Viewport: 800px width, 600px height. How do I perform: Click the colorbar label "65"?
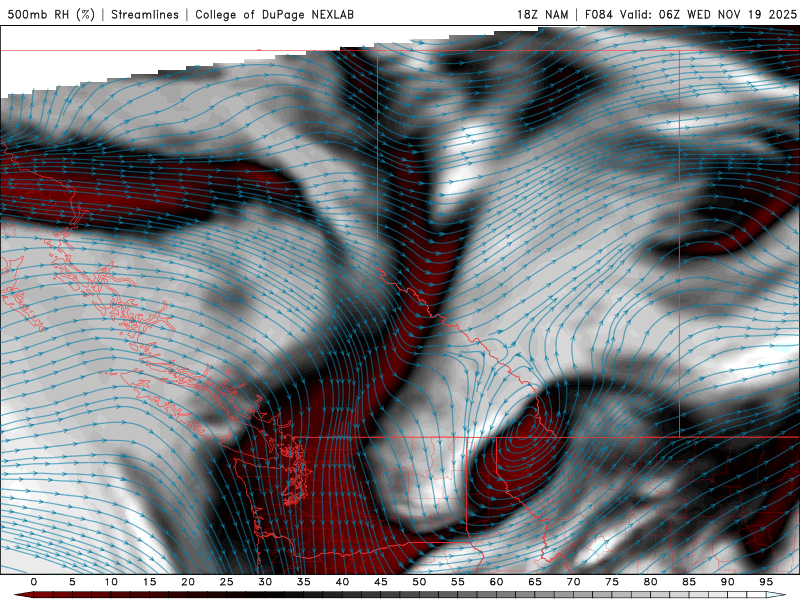535,582
